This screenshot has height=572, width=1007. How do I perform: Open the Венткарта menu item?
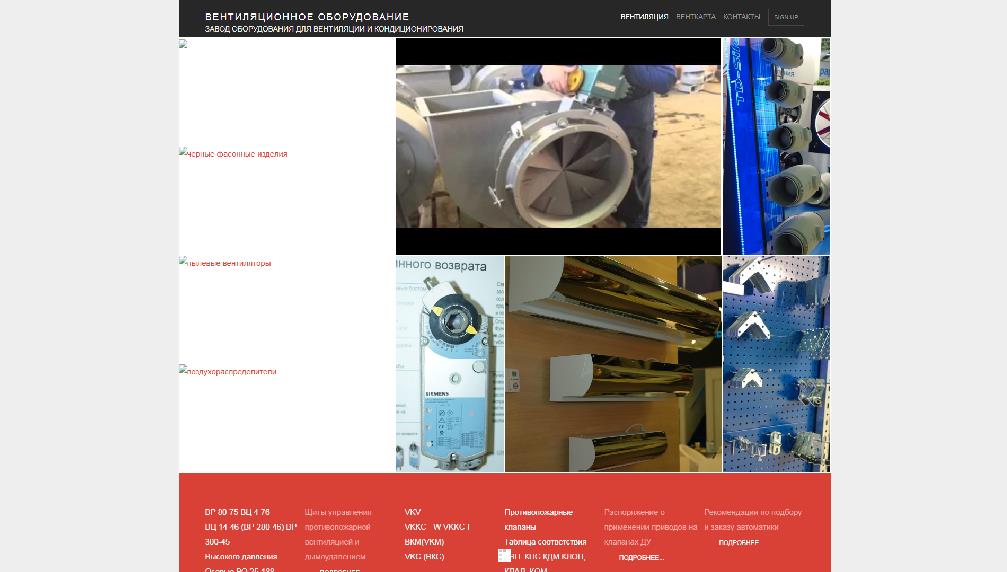[696, 17]
